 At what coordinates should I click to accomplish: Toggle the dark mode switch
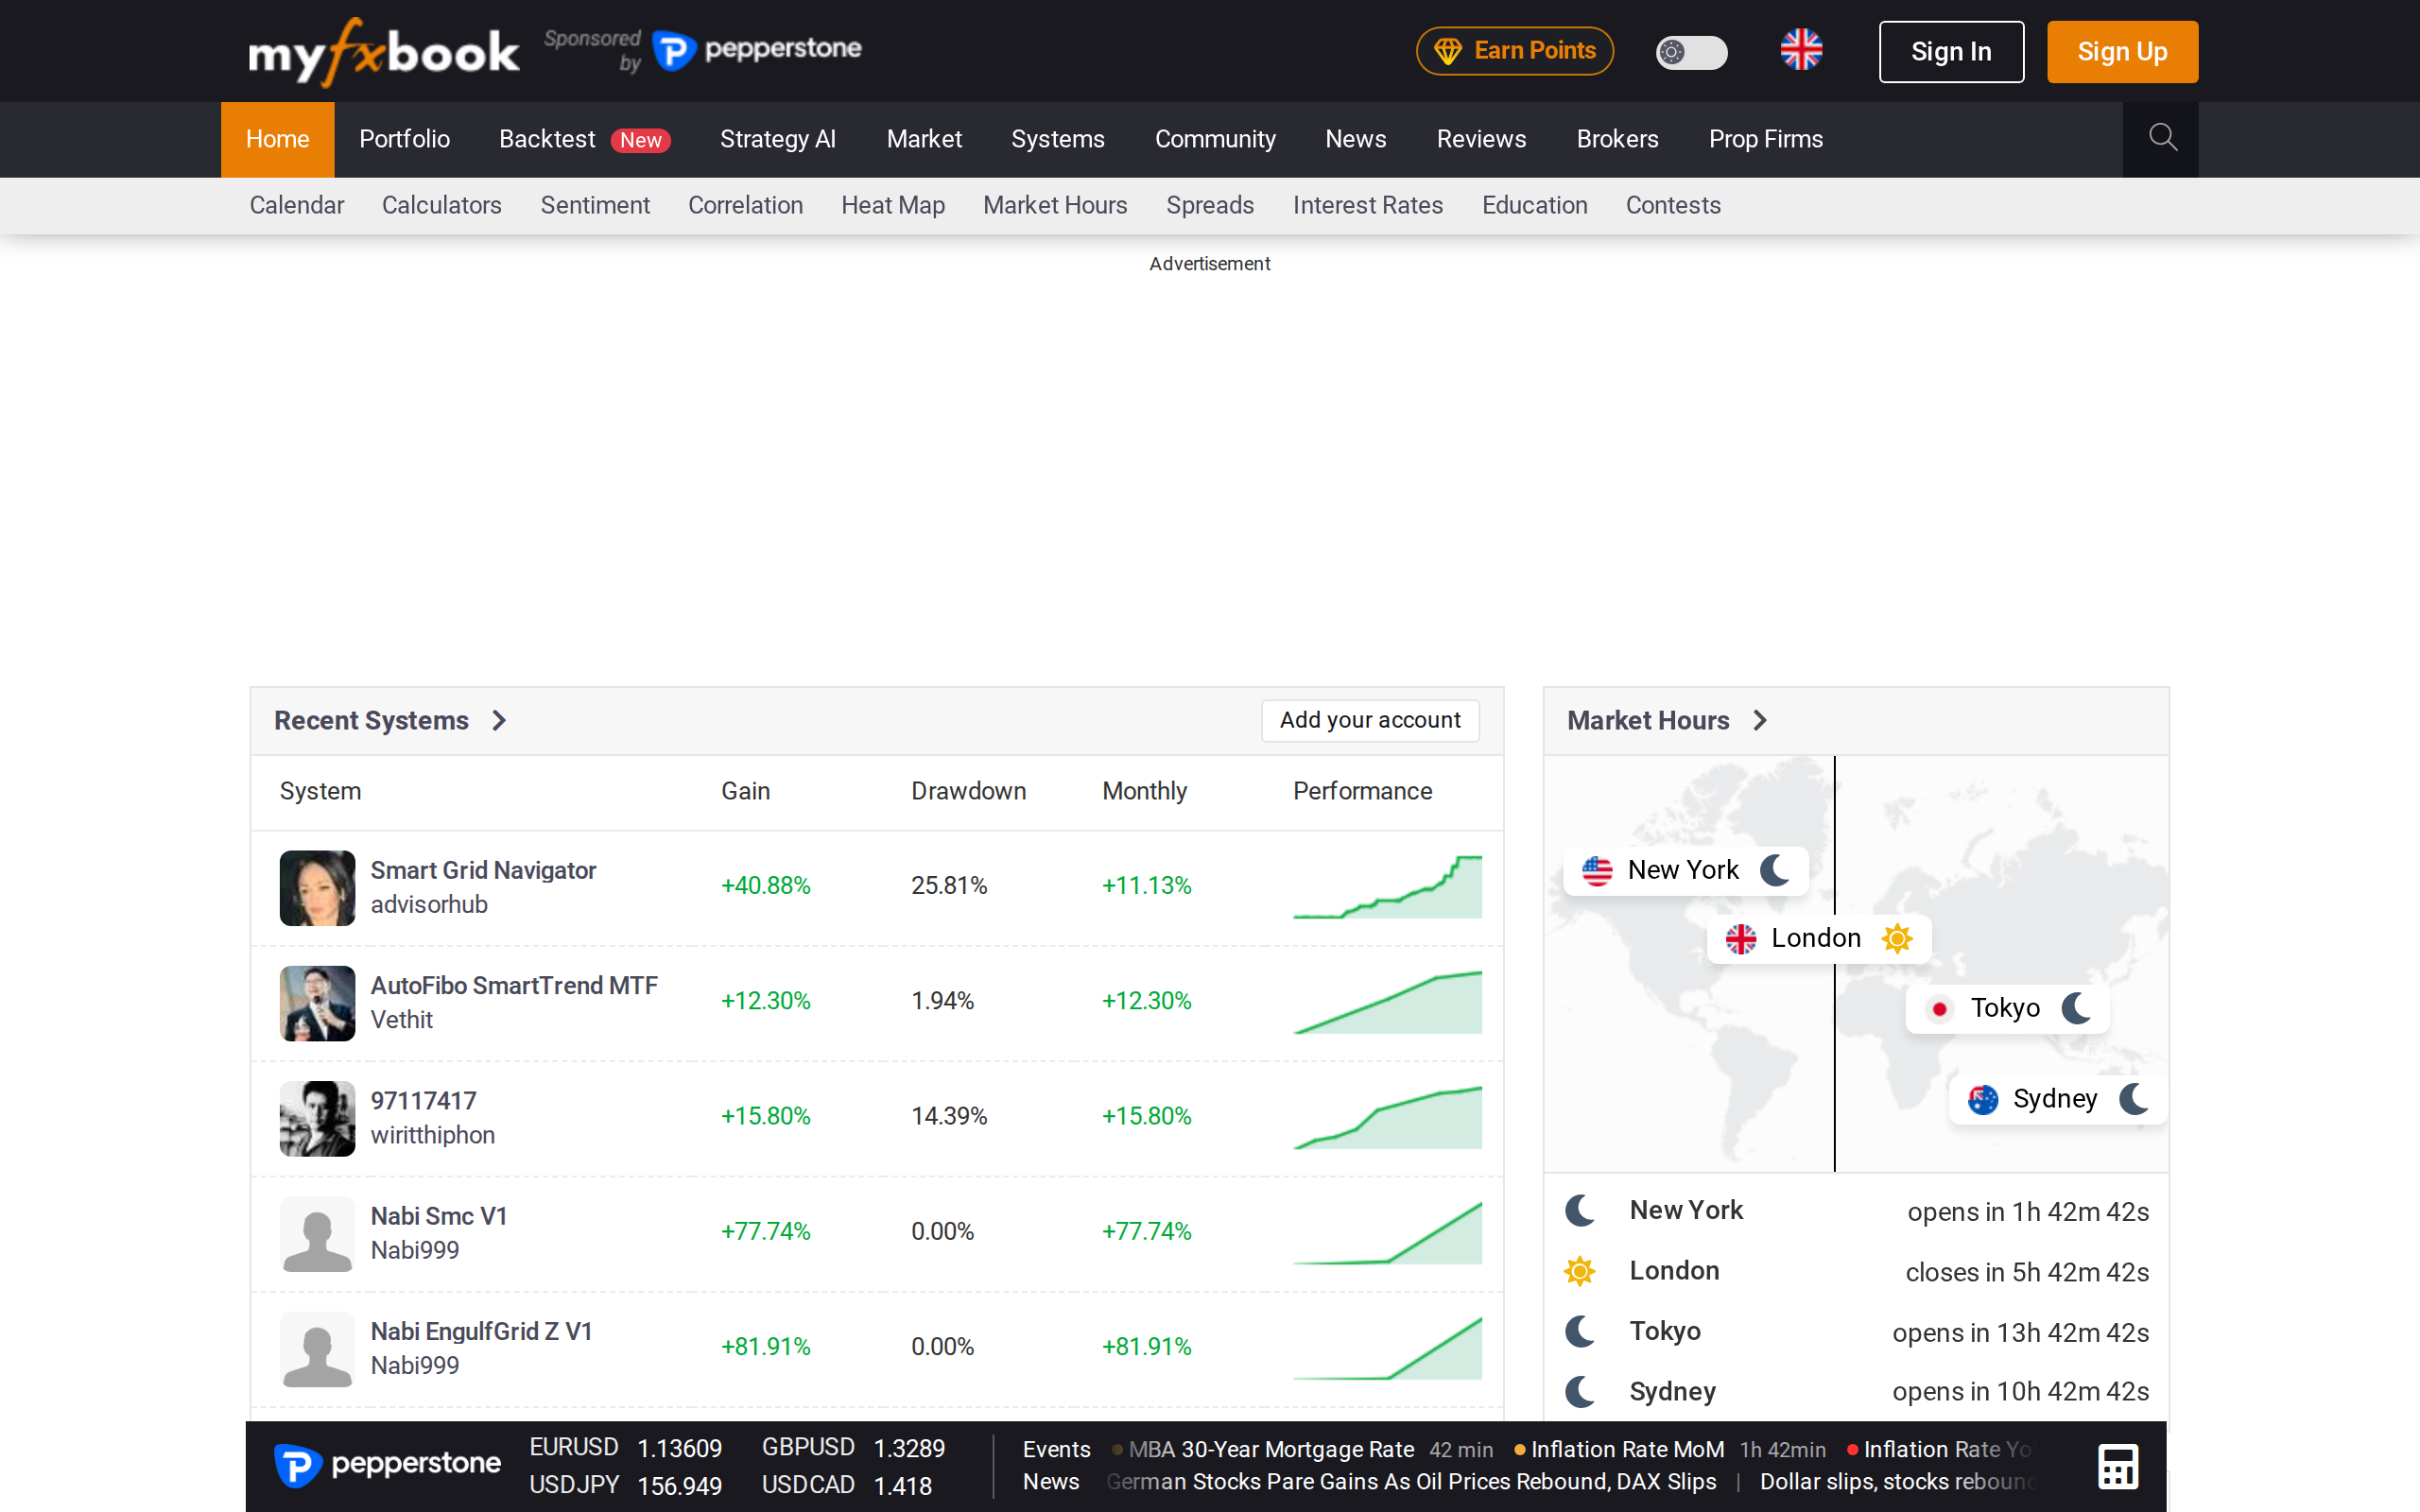1691,52
